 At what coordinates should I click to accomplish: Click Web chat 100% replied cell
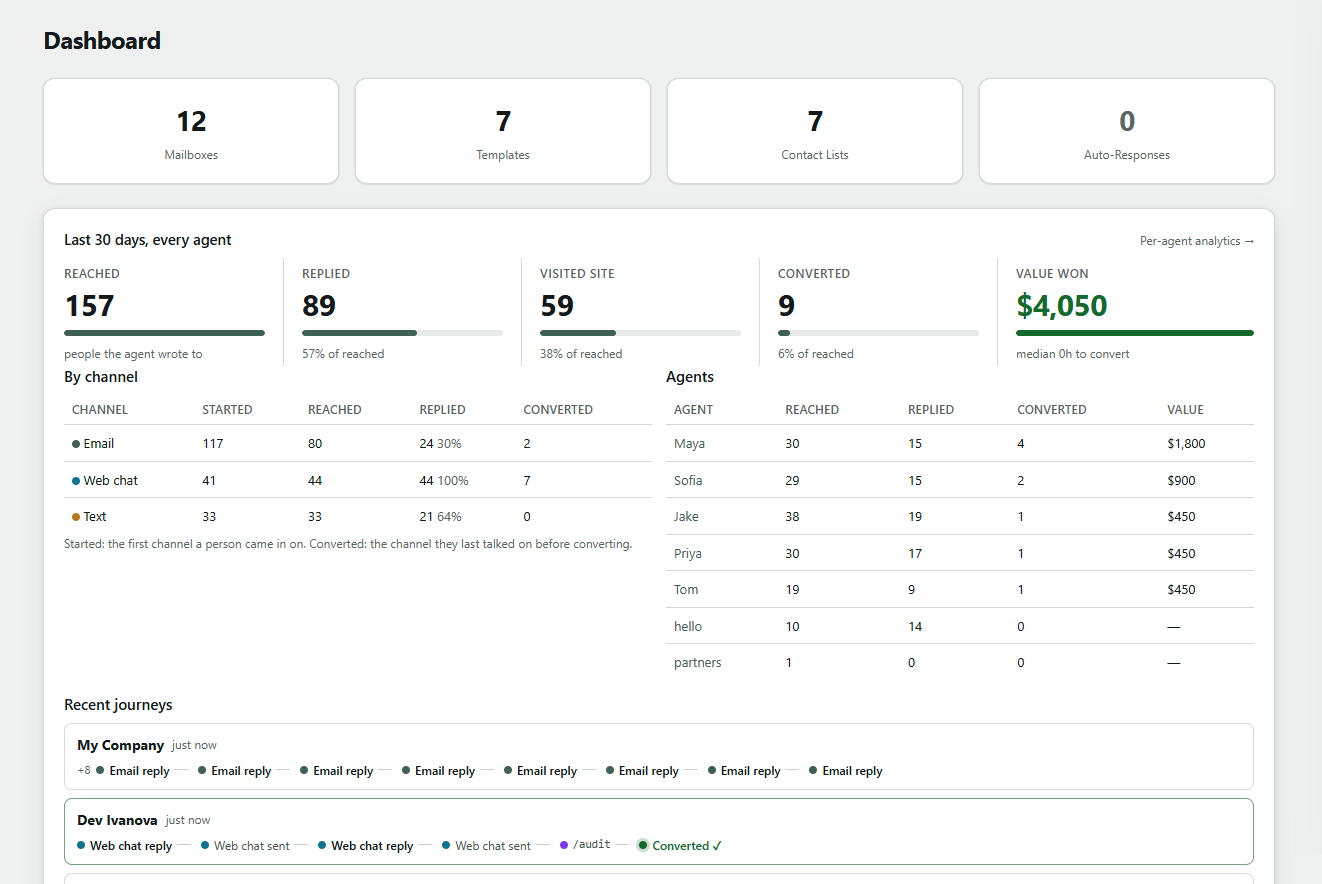444,480
